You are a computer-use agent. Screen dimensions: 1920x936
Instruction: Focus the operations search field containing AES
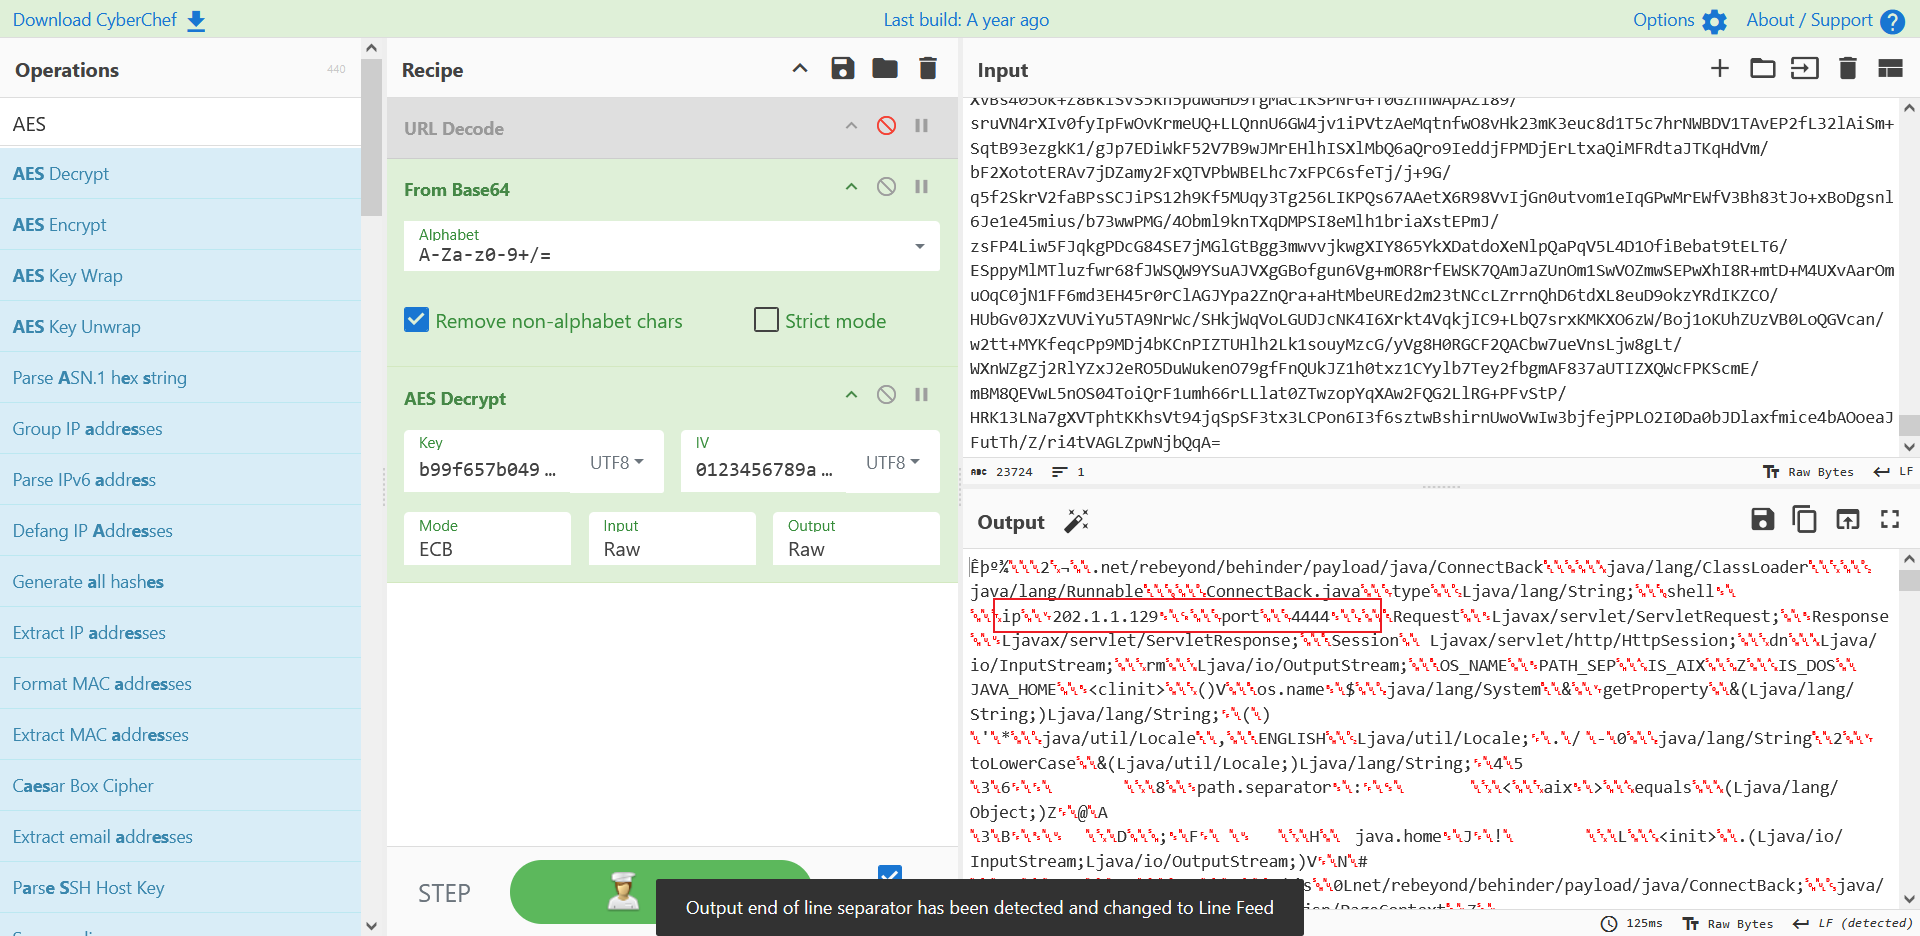click(x=180, y=124)
